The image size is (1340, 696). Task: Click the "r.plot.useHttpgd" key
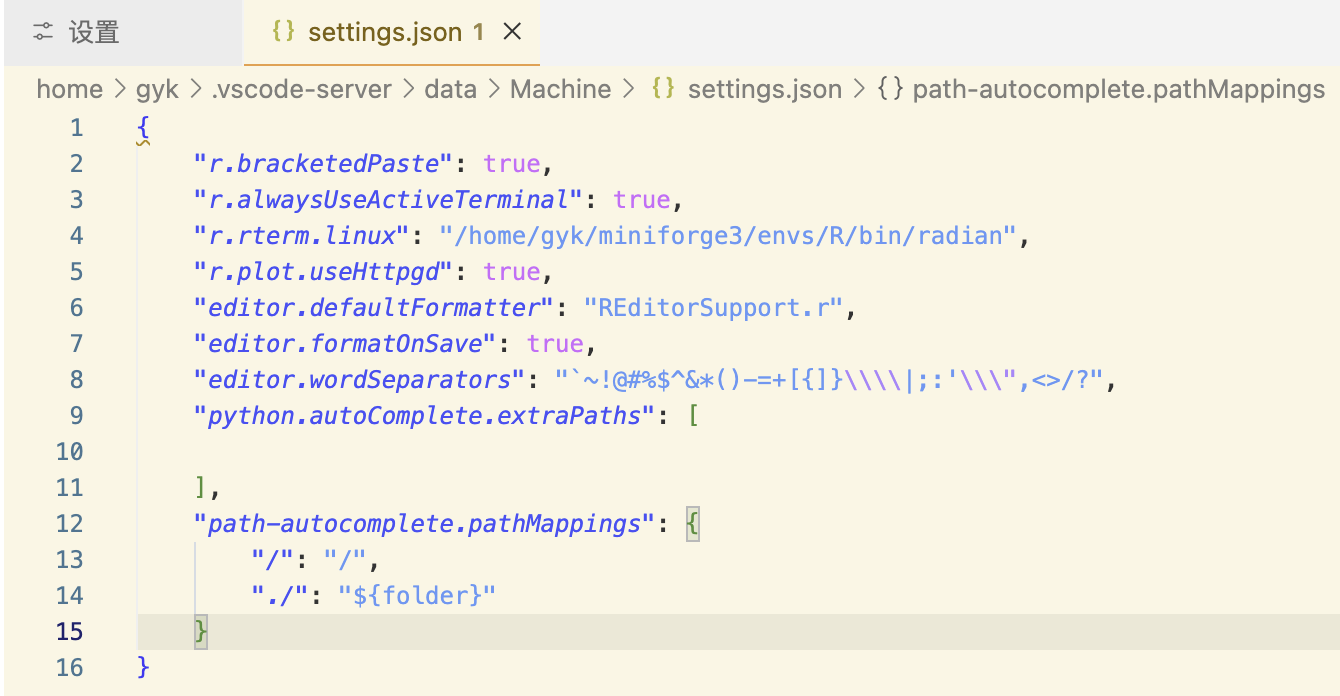click(x=324, y=272)
